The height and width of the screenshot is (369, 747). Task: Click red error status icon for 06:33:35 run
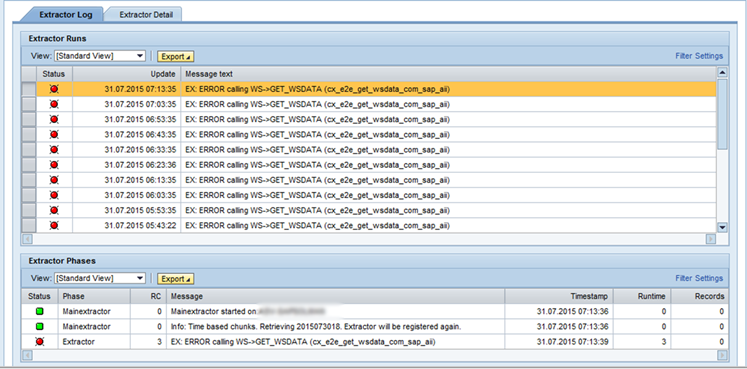[x=54, y=150]
